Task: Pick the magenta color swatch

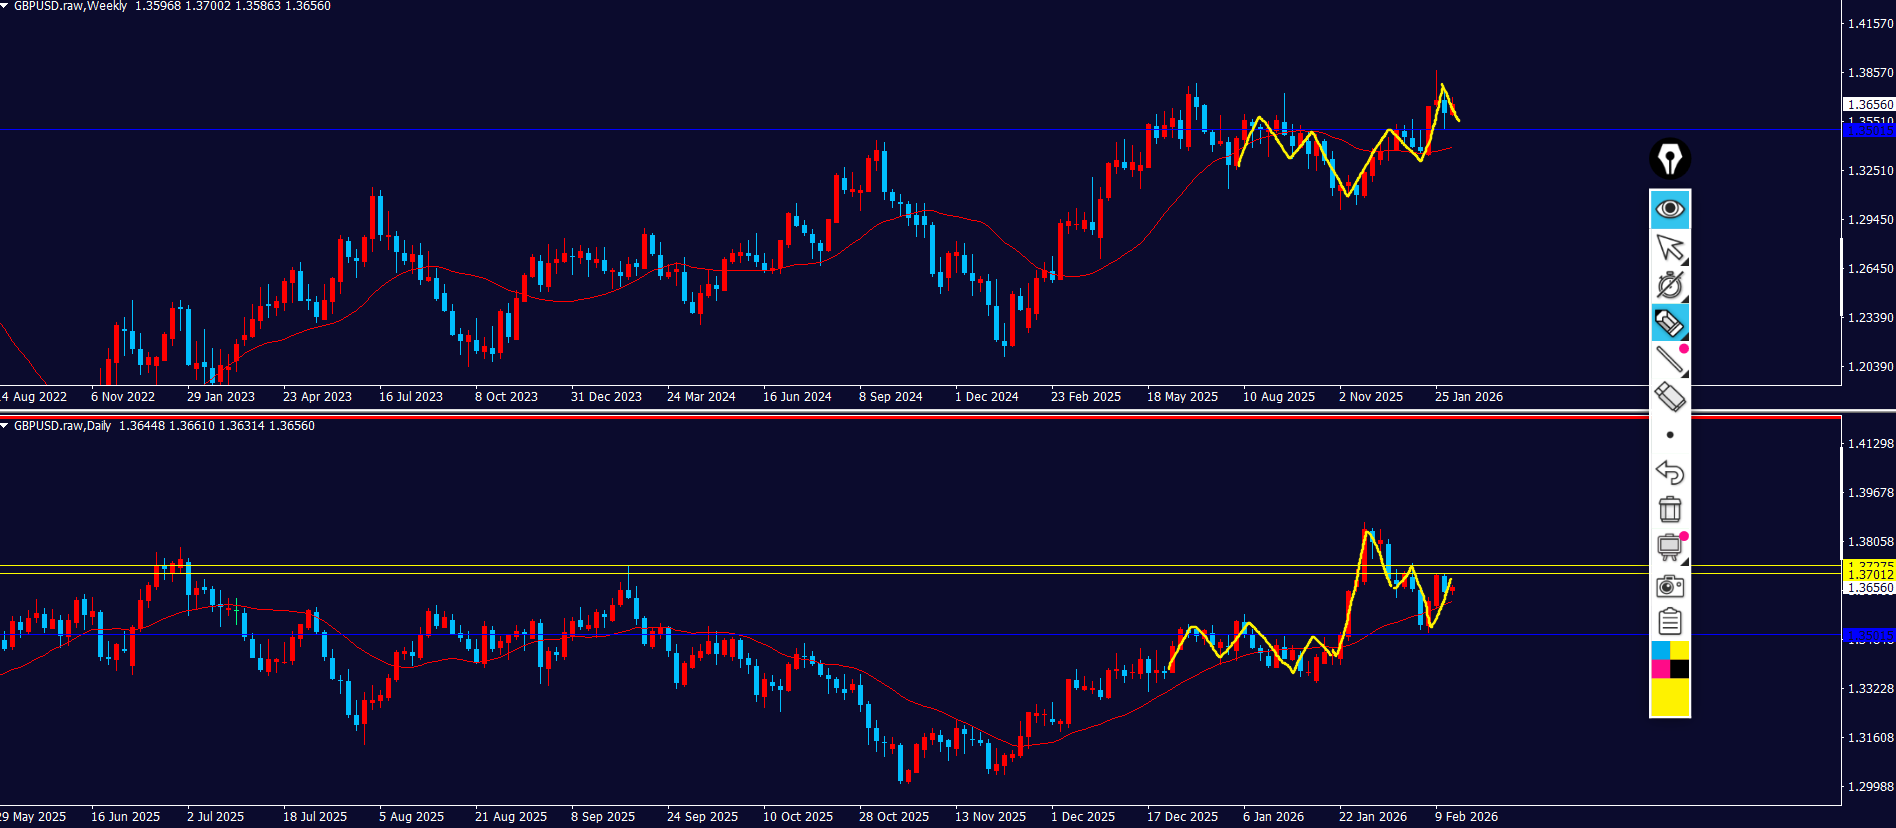Action: click(x=1660, y=669)
